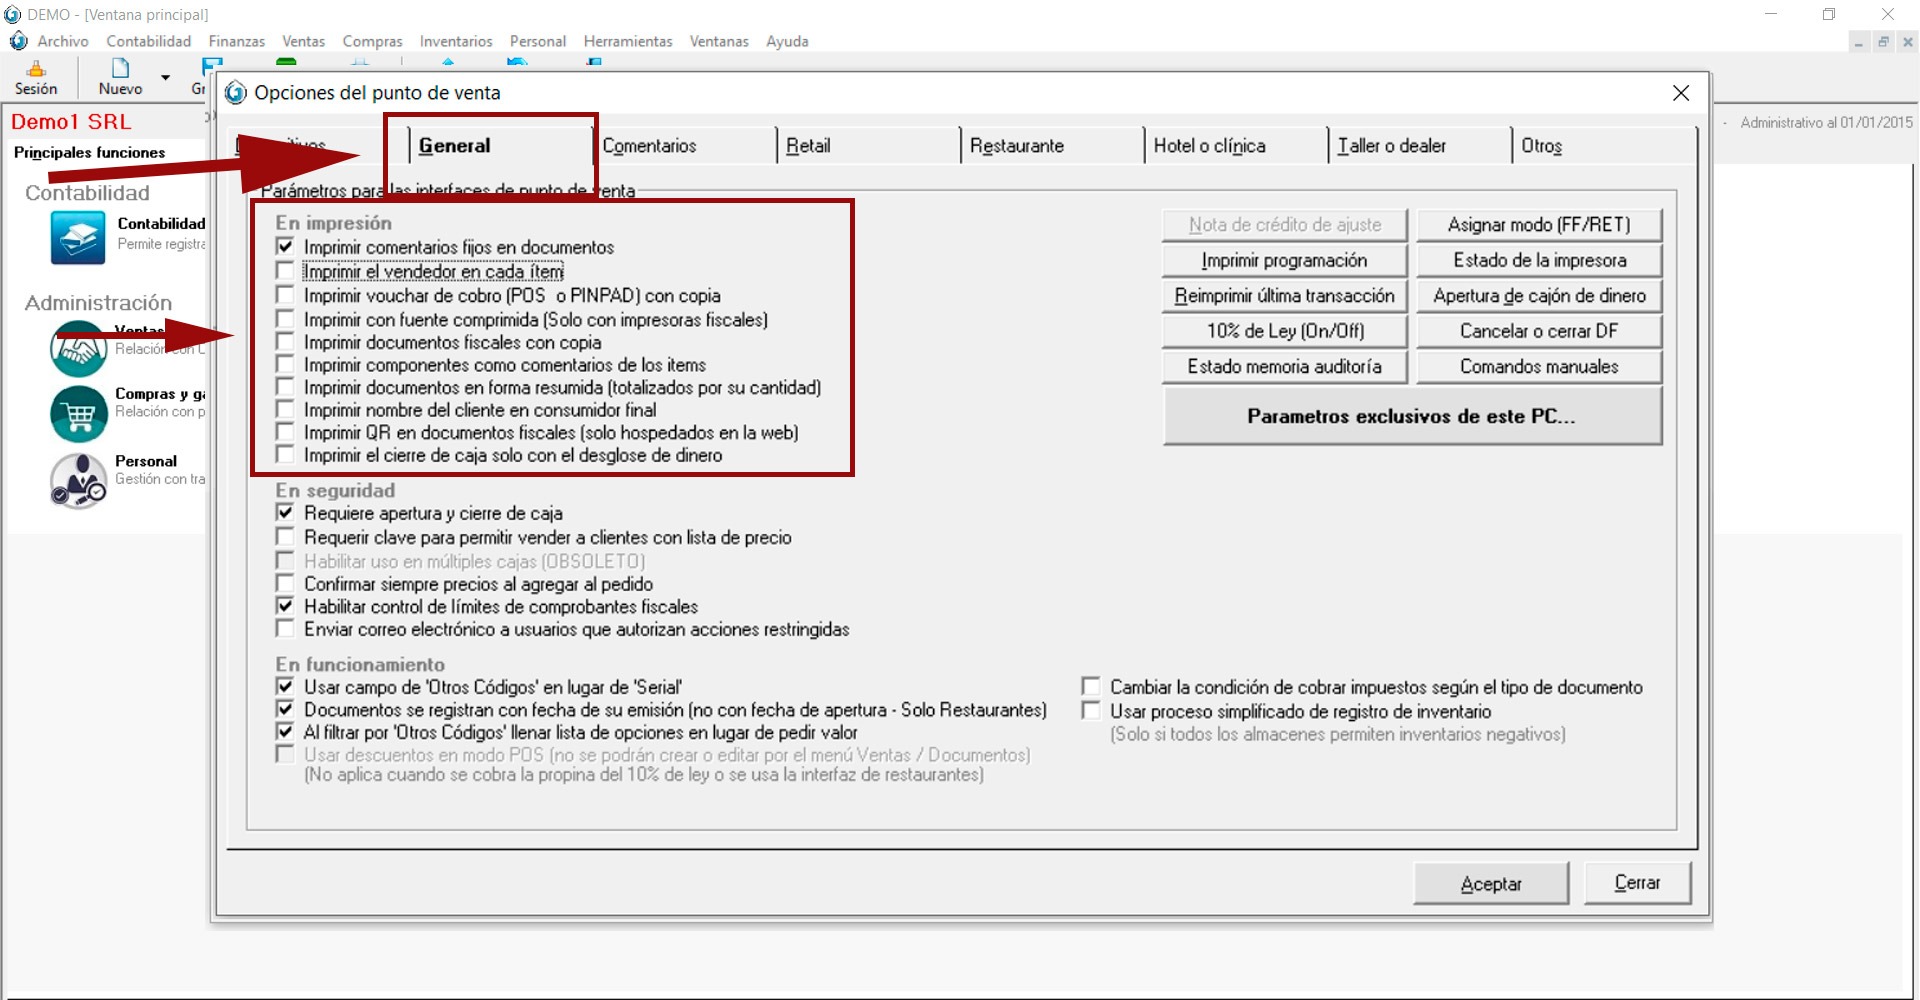Click the Nuevo document icon
Screen dimensions: 1920x1000
tap(120, 69)
